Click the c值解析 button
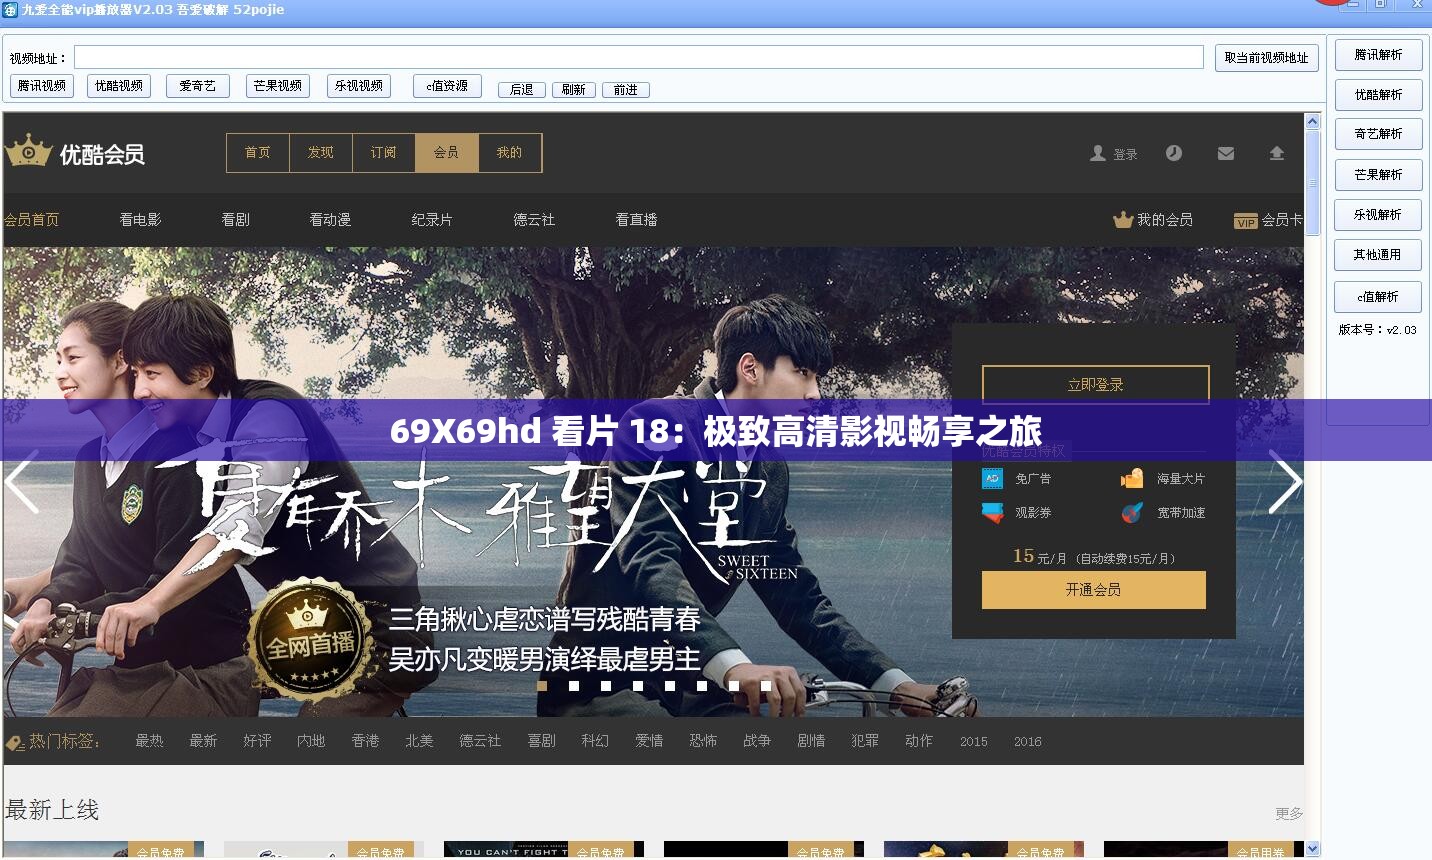 (1378, 297)
